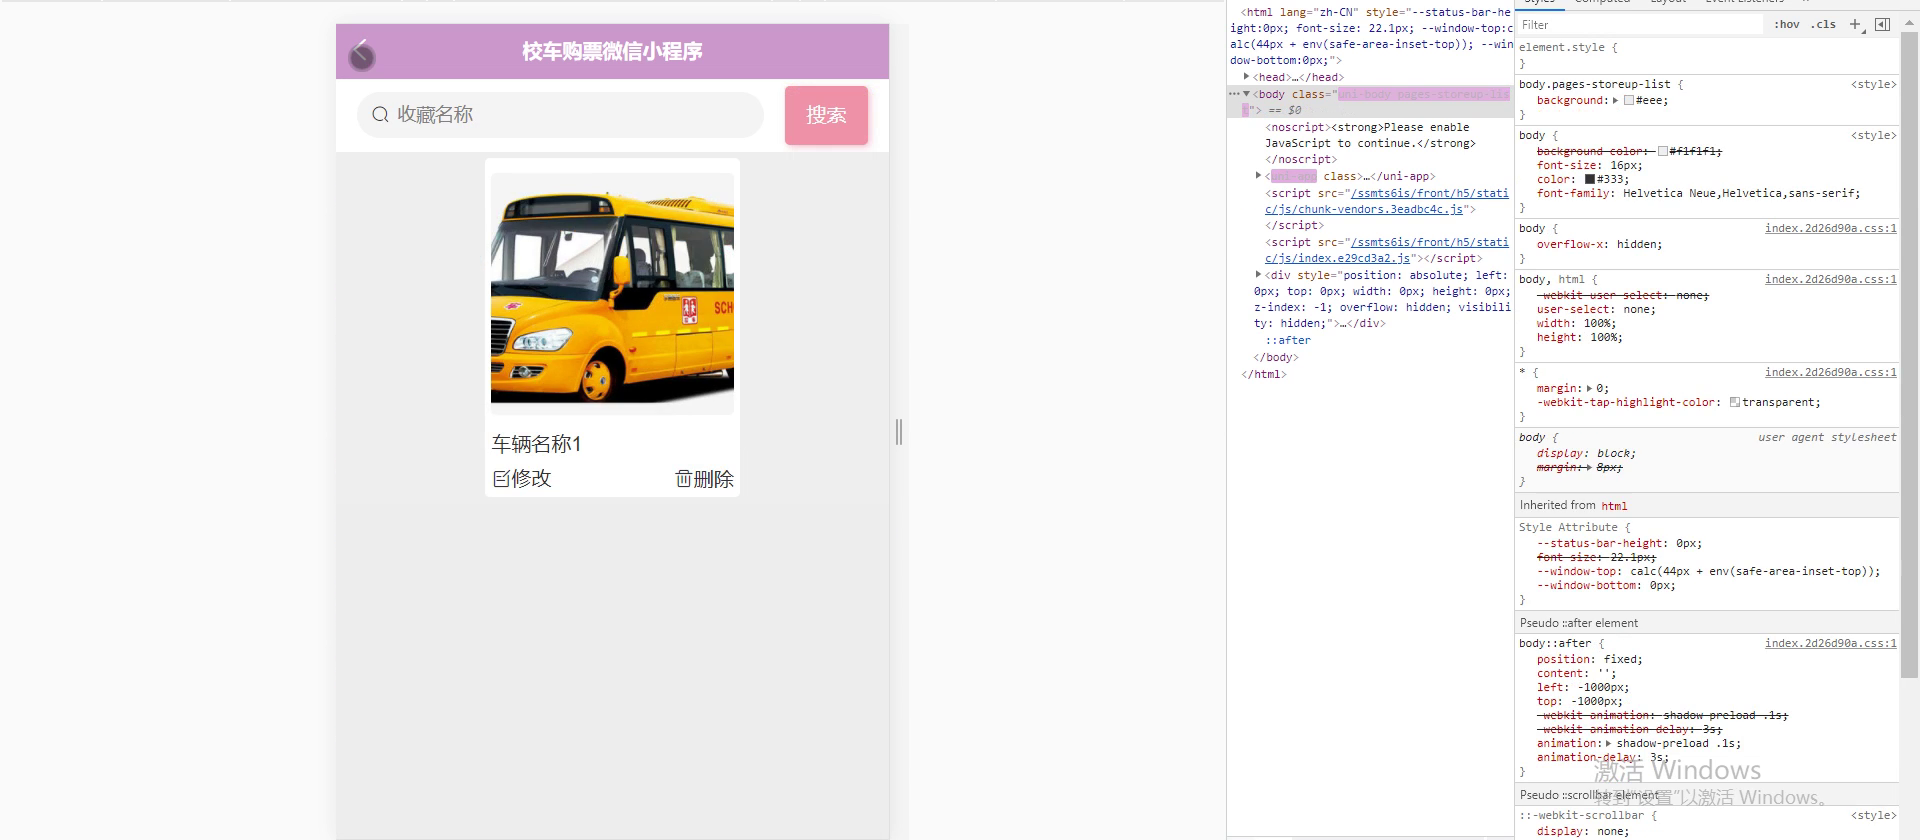Click the ::-webkit-scrollbar selector
This screenshot has width=1920, height=840.
[x=1584, y=815]
